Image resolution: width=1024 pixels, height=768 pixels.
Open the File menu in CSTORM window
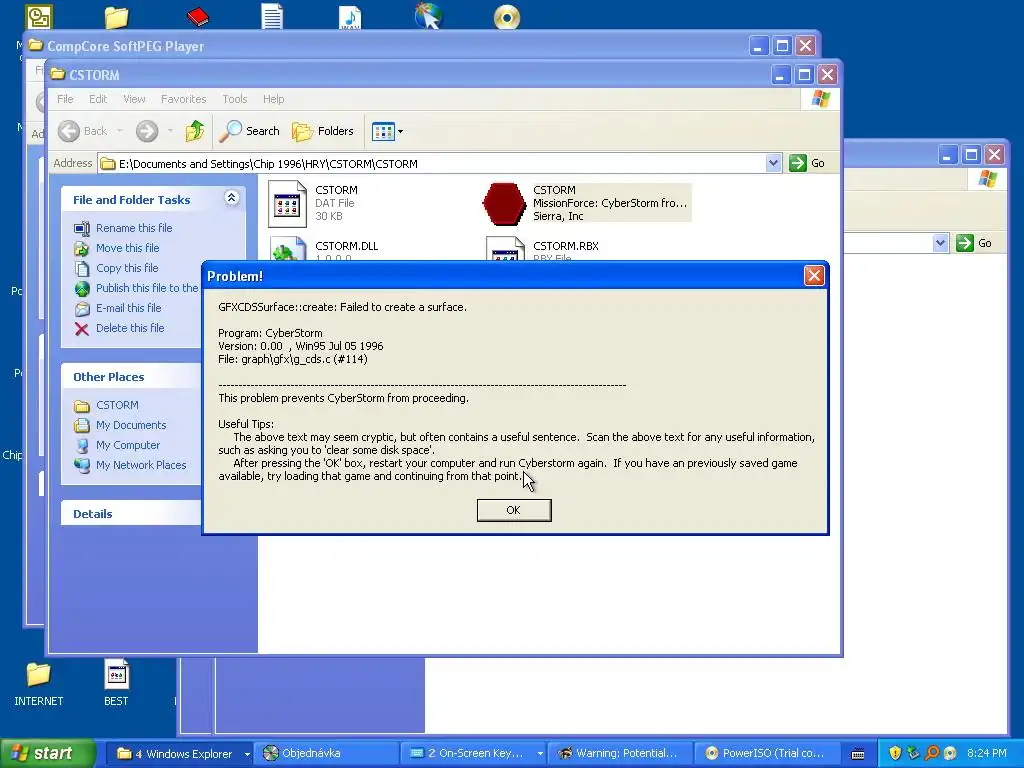click(65, 99)
